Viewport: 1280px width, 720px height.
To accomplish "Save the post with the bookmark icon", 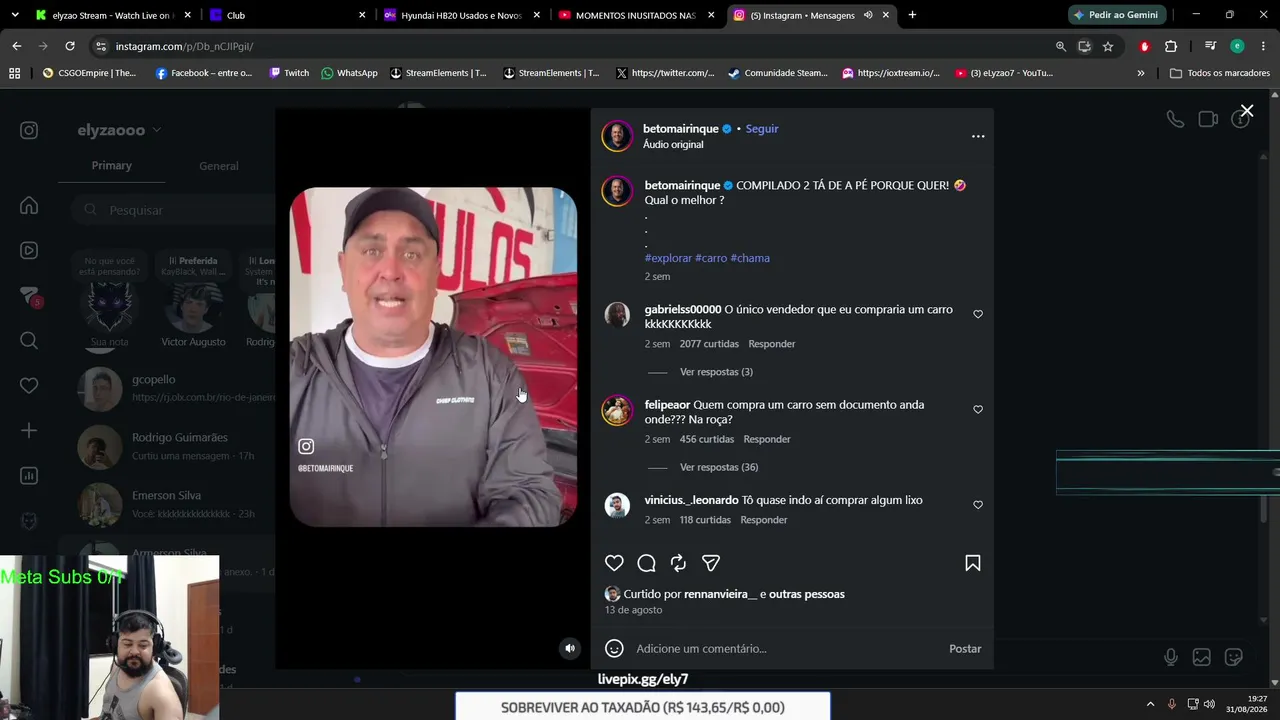I will coord(972,563).
